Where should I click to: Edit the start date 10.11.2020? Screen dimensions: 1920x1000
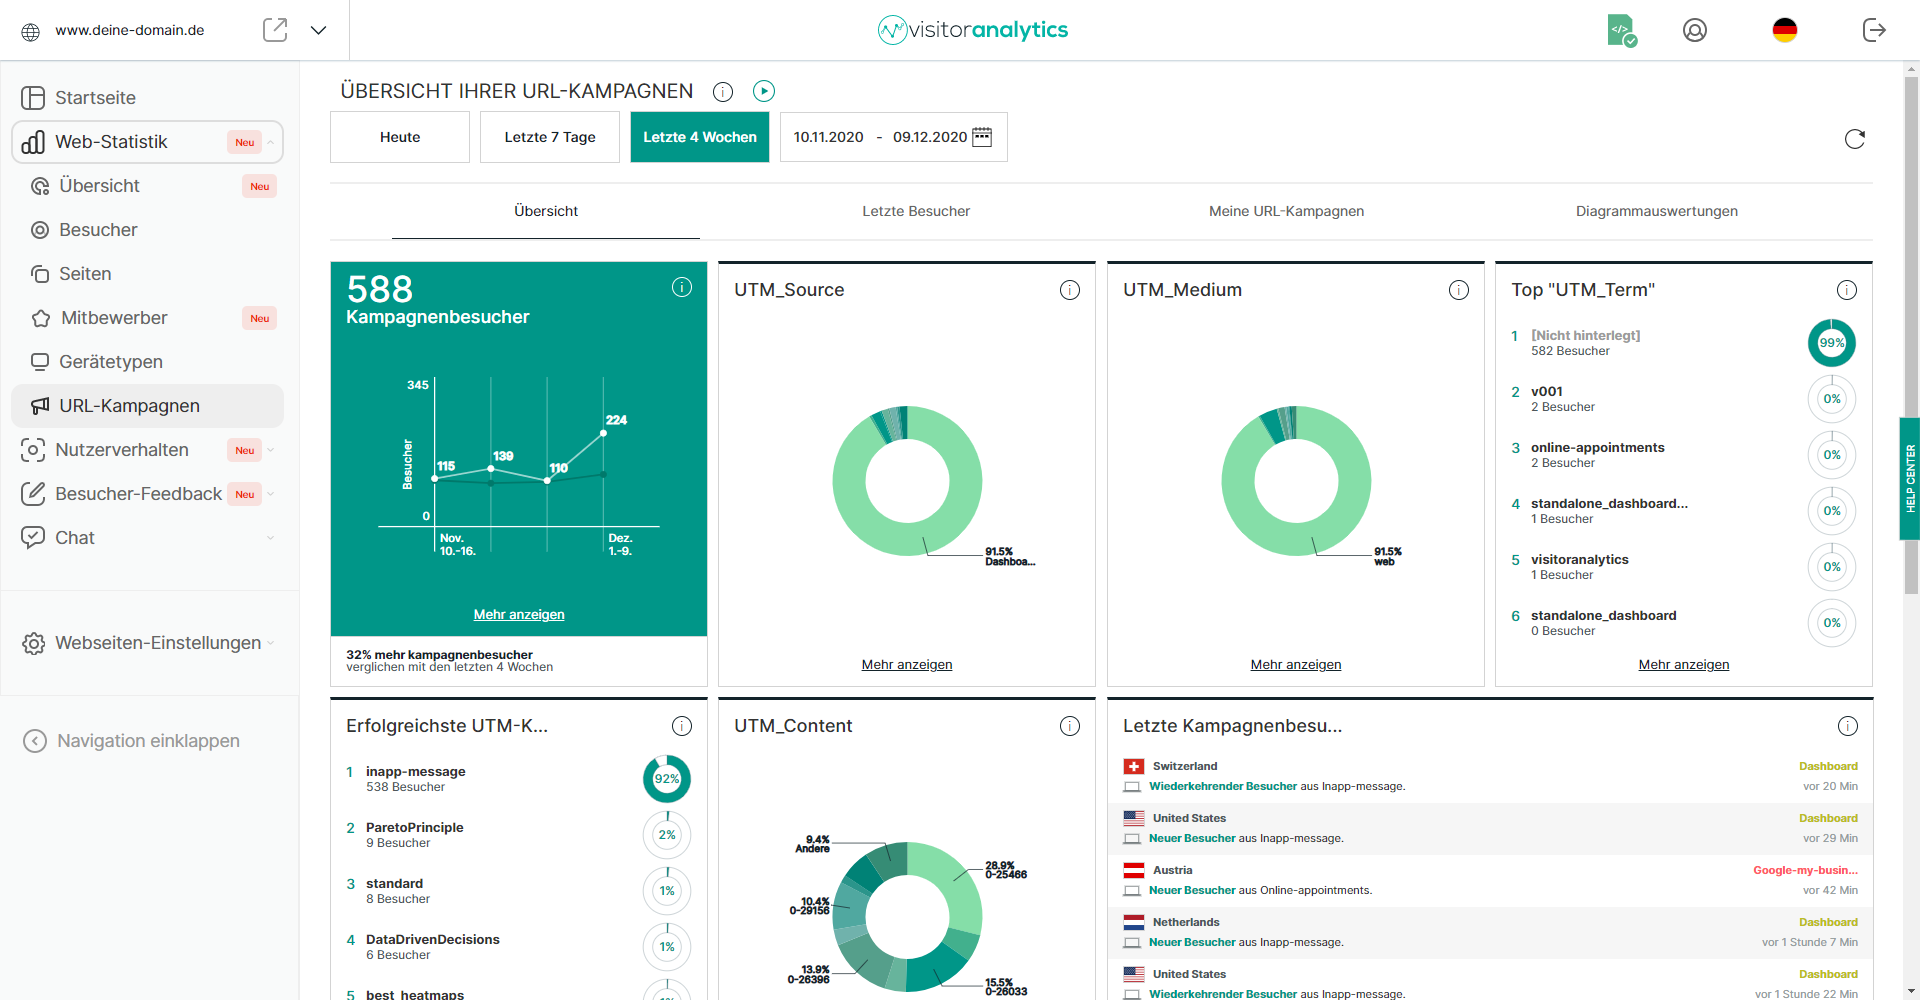(829, 137)
